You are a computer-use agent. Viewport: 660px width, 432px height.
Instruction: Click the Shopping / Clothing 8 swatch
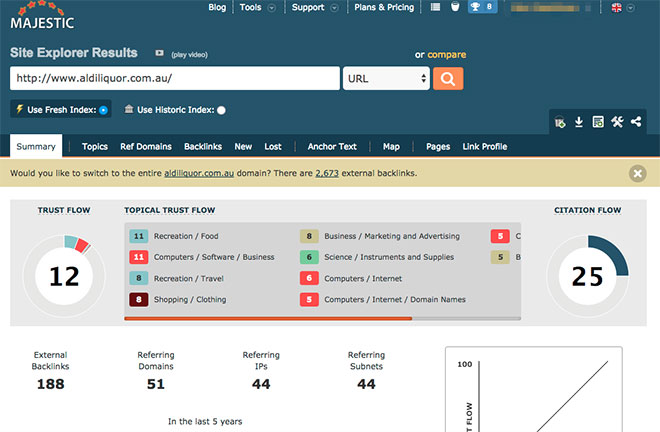[138, 299]
